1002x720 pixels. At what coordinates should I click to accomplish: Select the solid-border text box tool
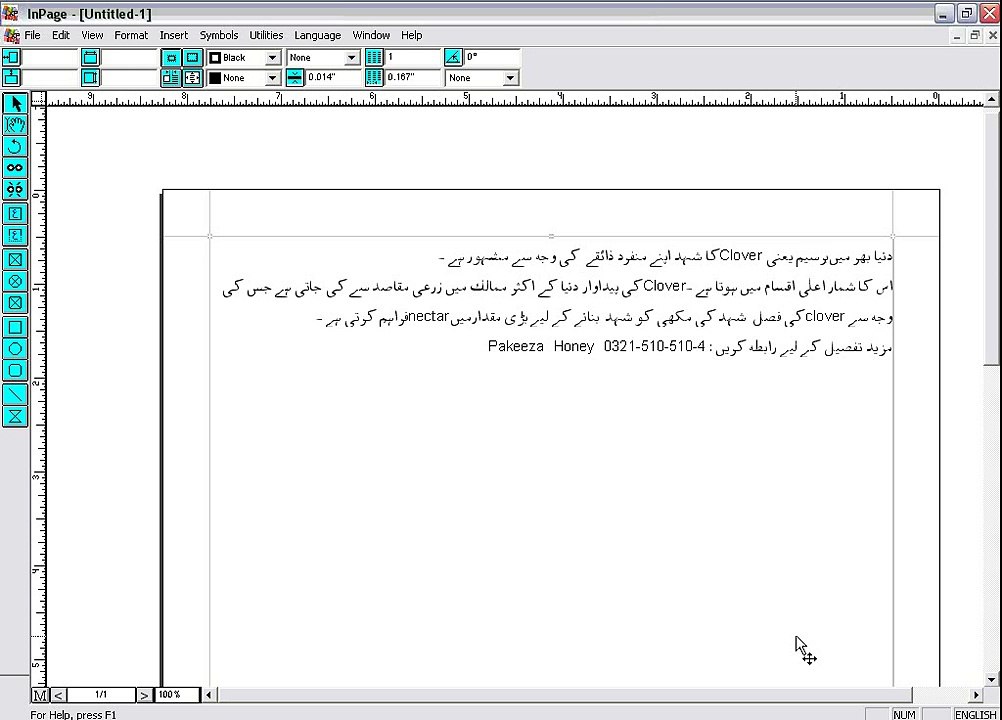click(x=15, y=213)
